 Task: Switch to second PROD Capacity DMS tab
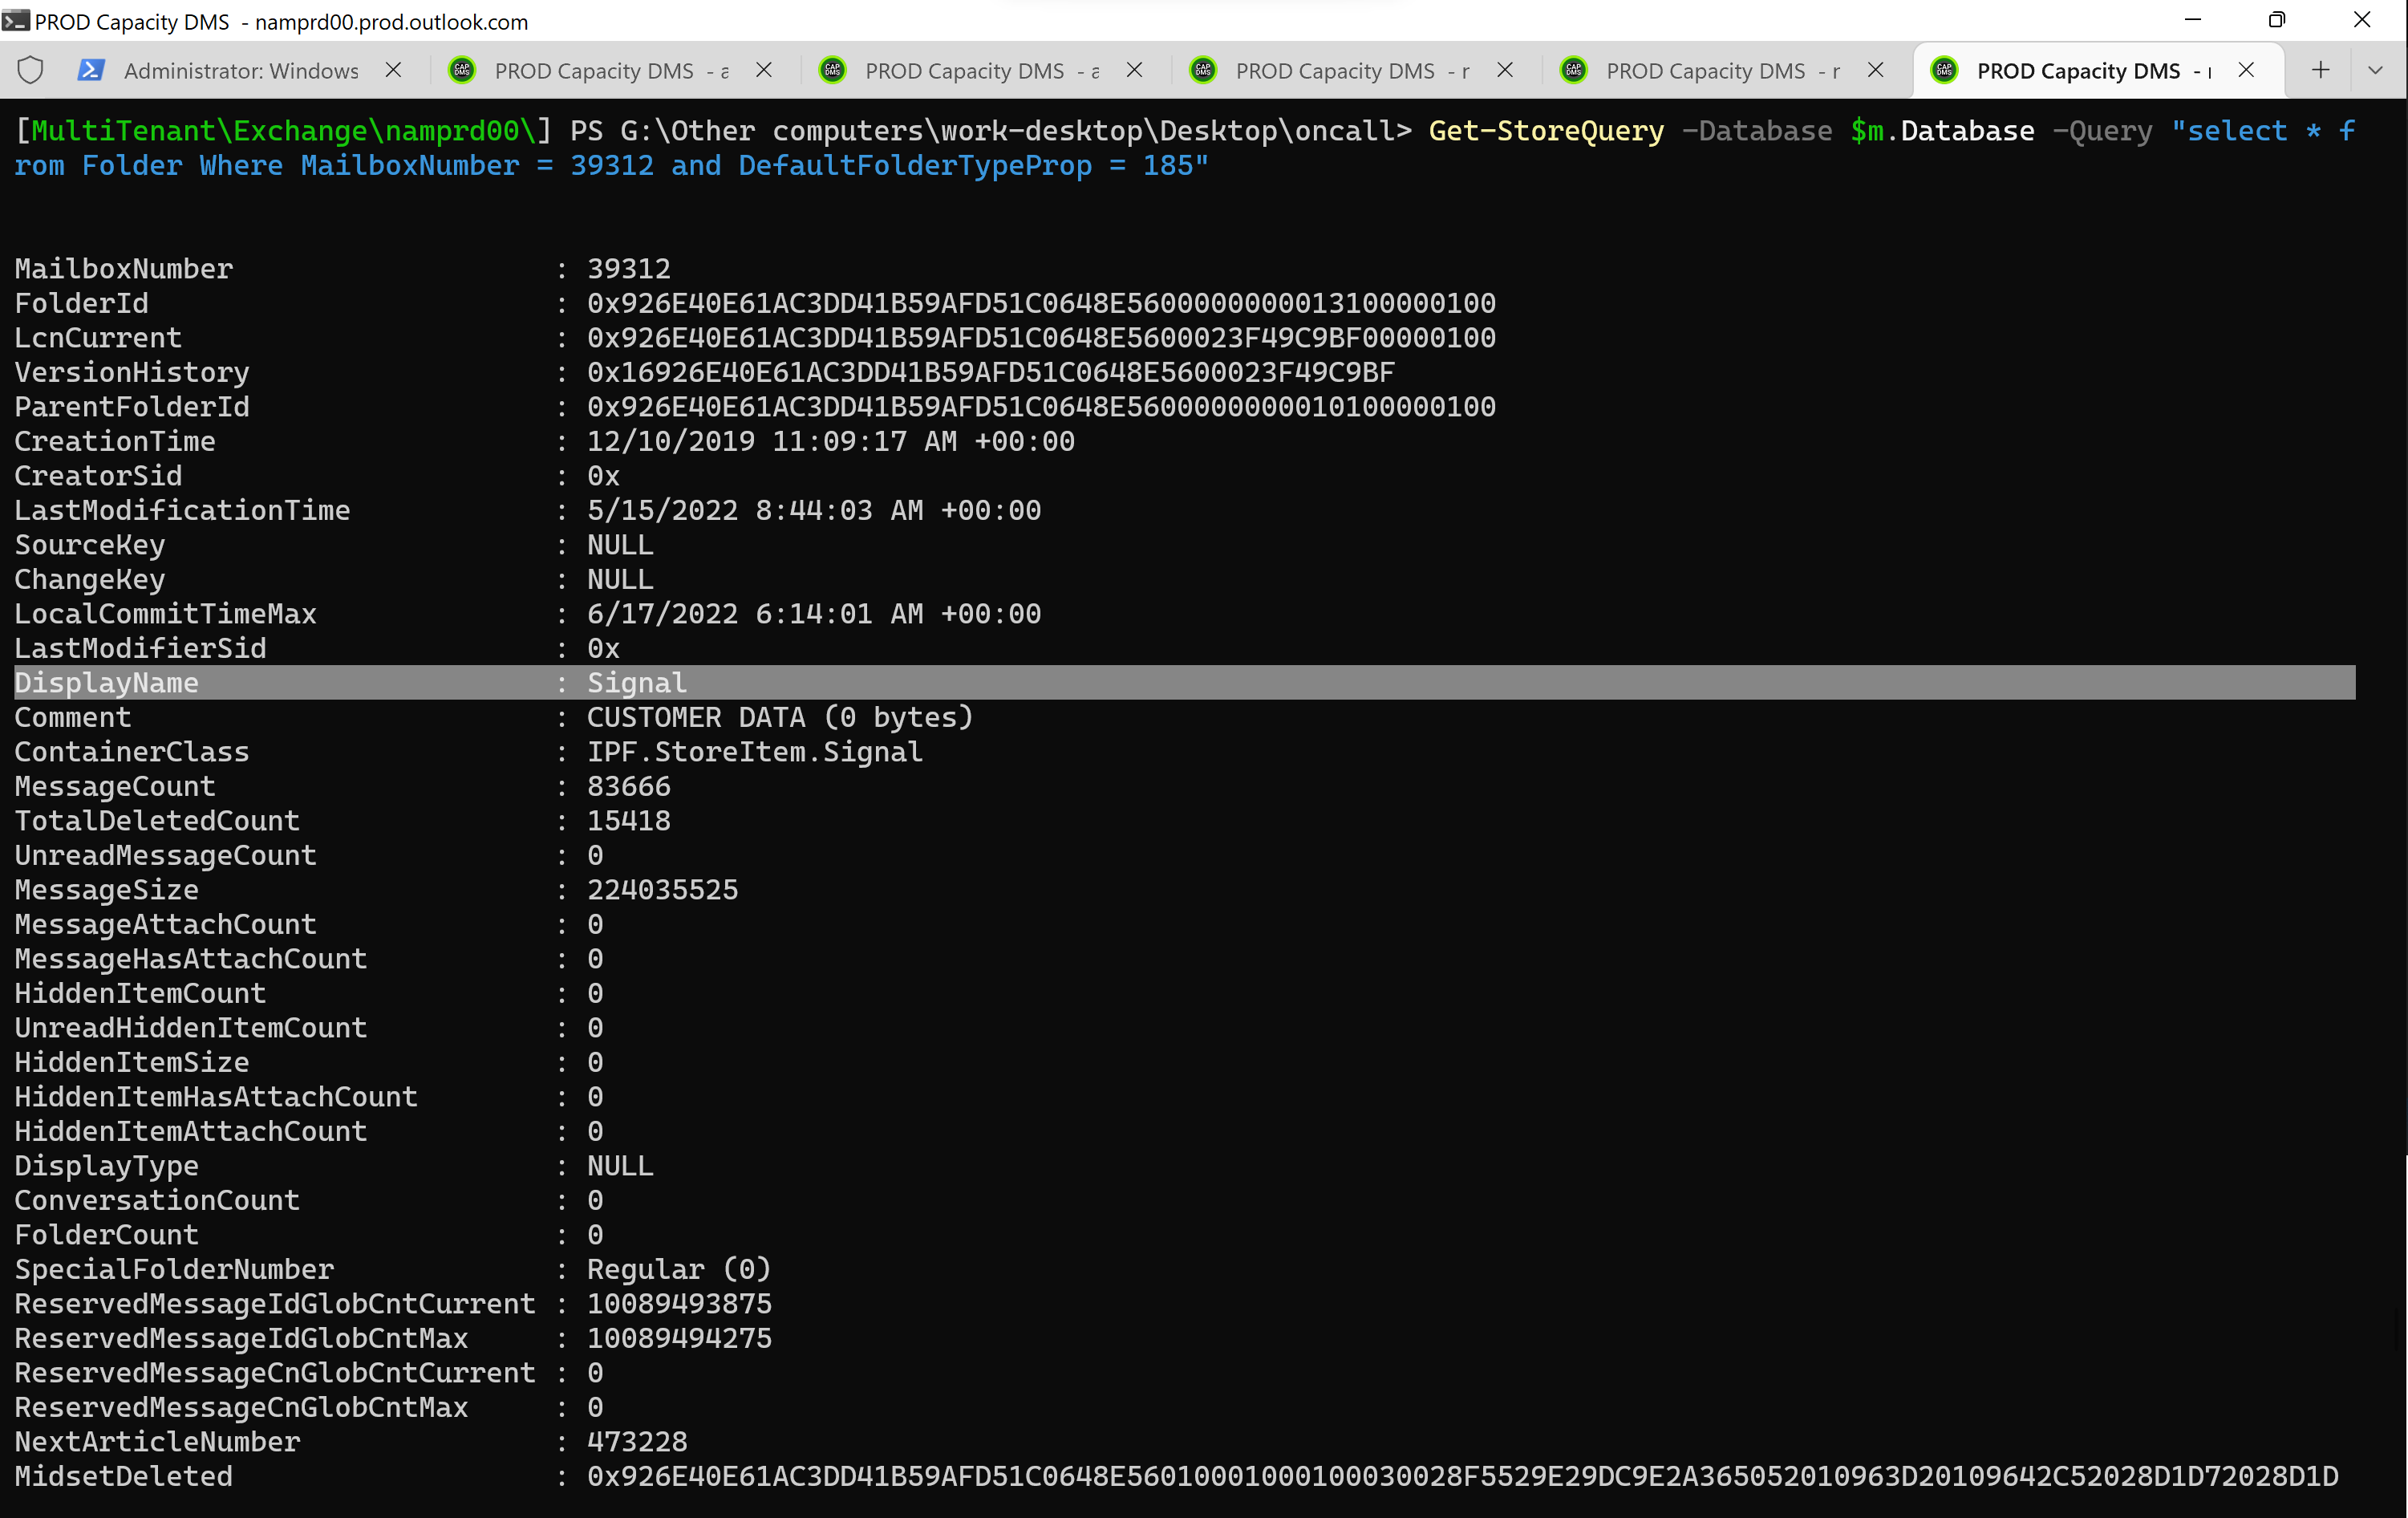(594, 71)
